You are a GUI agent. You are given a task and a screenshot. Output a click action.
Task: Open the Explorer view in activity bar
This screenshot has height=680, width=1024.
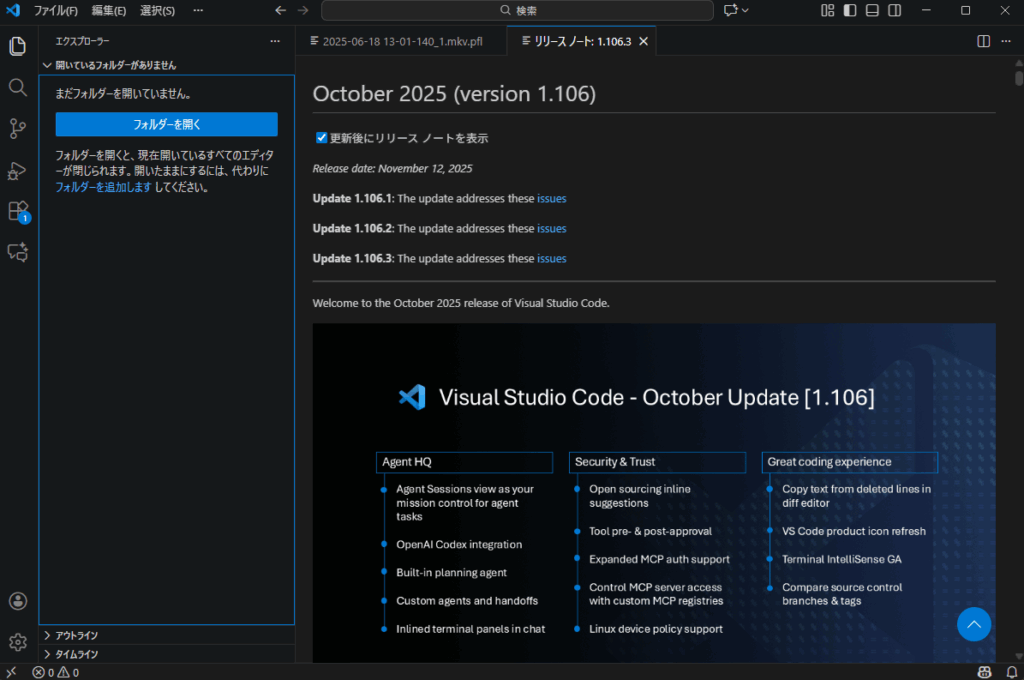(17, 46)
